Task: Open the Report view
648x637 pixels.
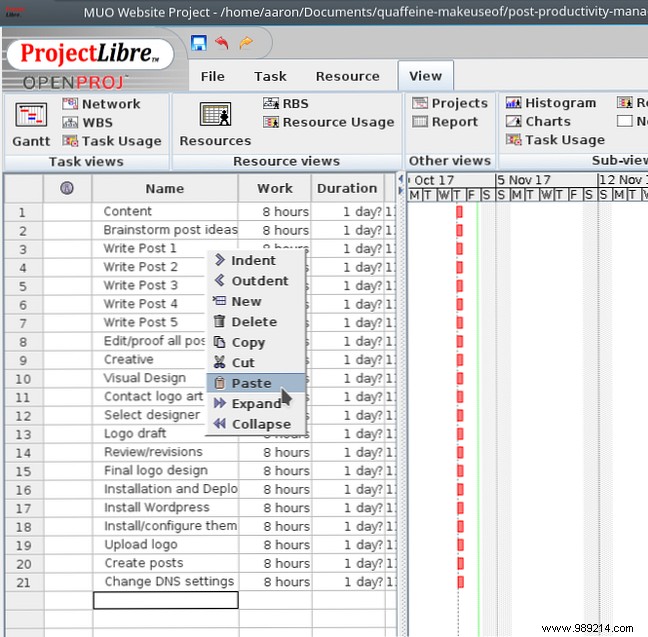Action: click(x=445, y=122)
